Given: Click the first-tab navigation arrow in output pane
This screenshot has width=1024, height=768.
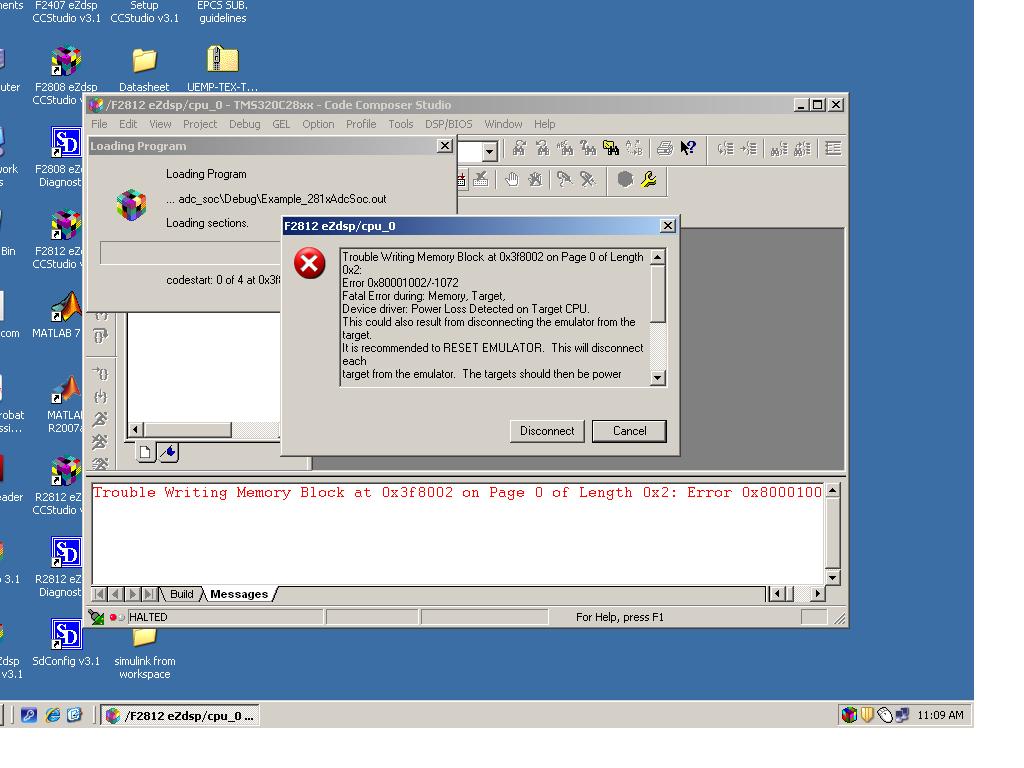Looking at the screenshot, I should (99, 594).
